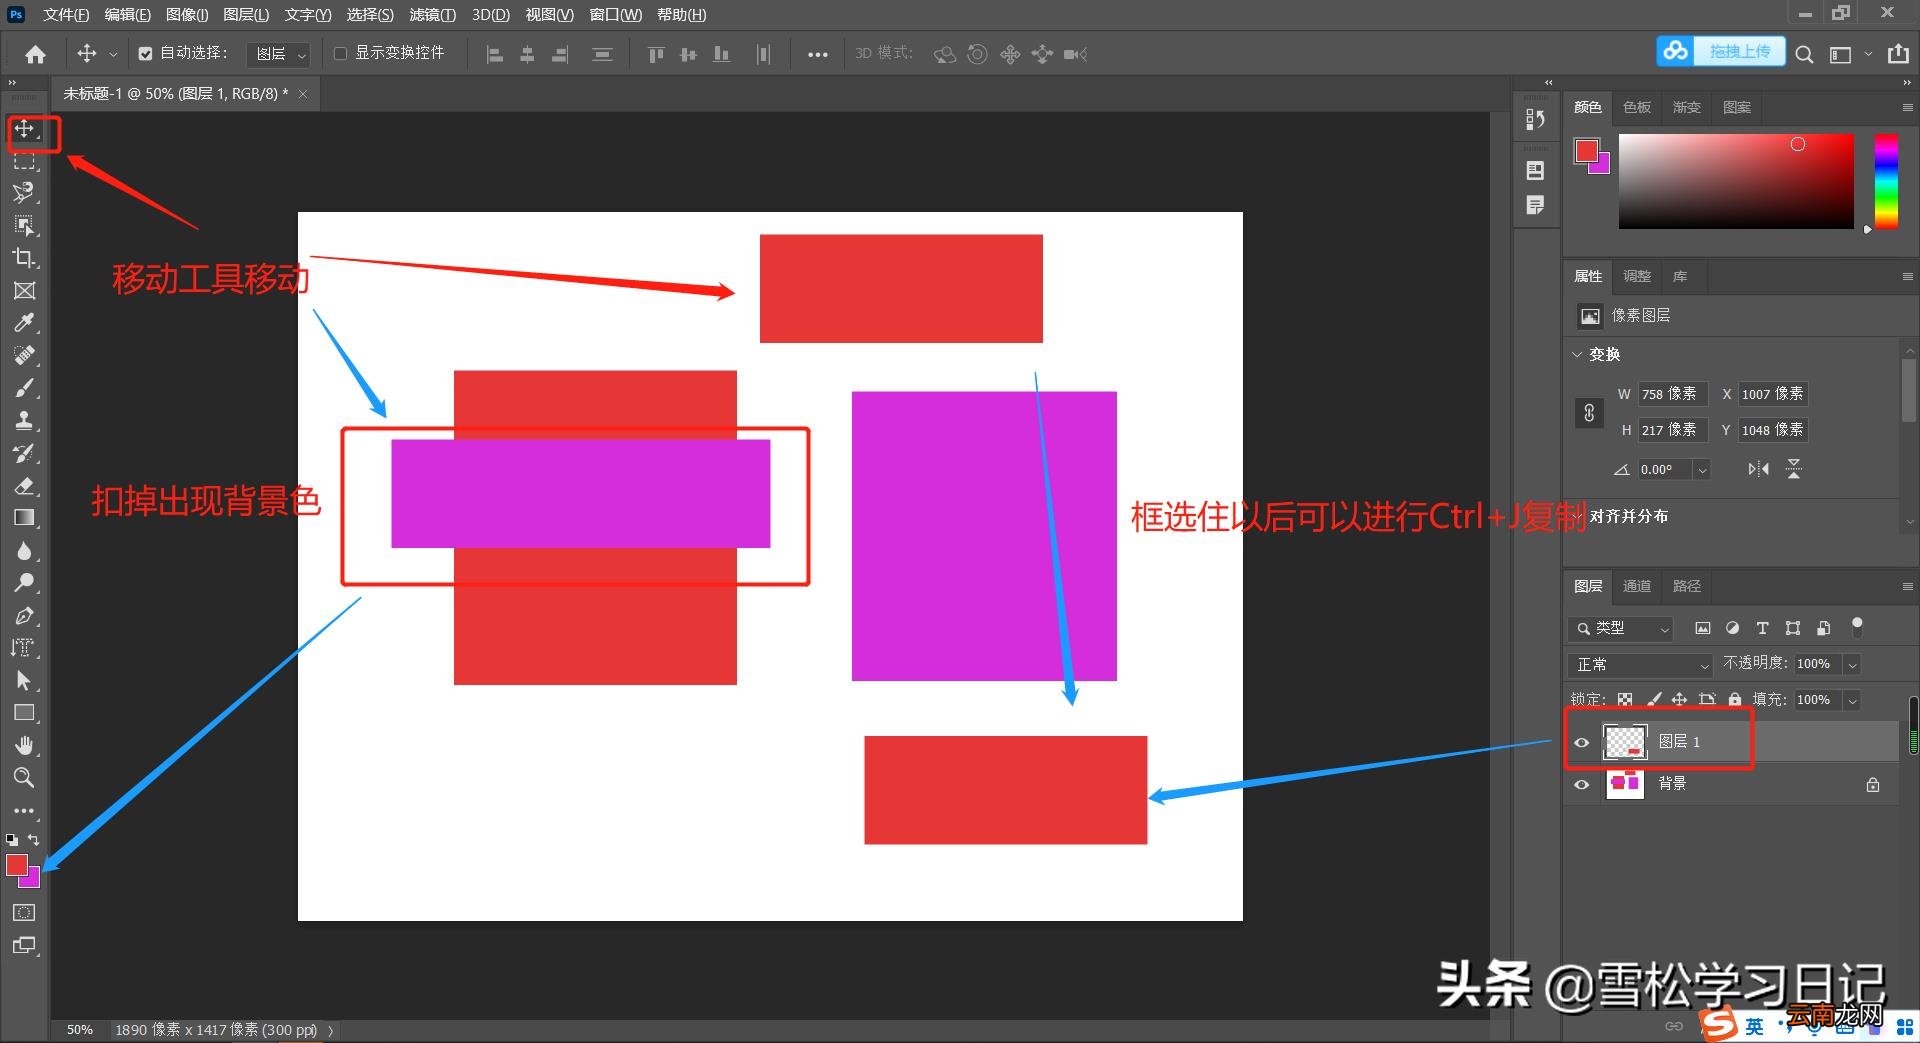Choose the Clone Stamp tool
Screen dimensions: 1920x1043
[24, 420]
